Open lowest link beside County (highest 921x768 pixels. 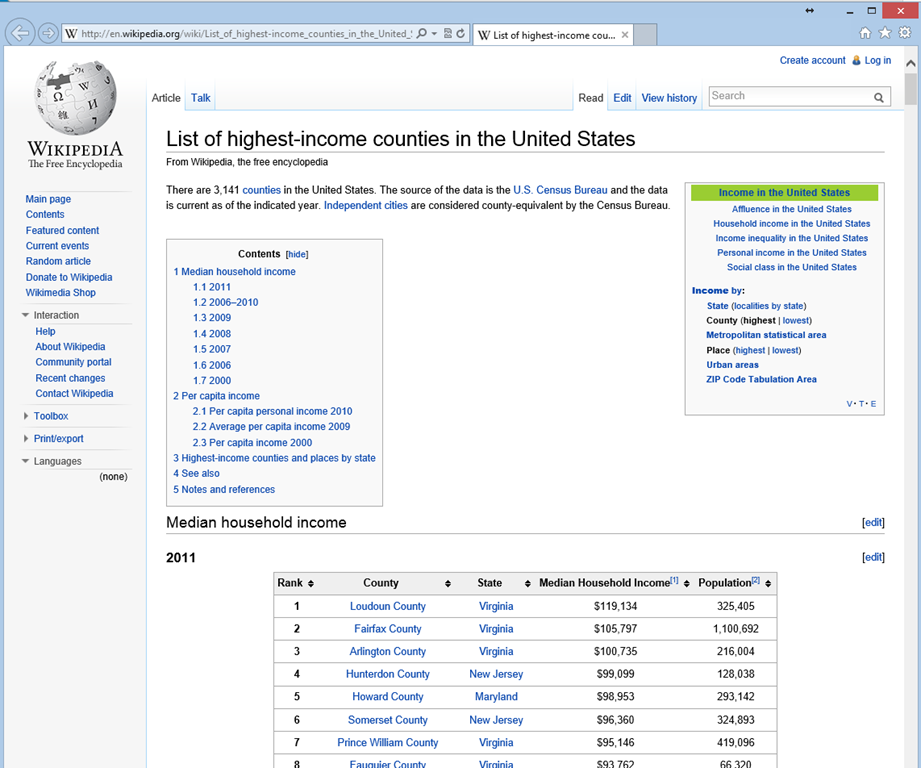[796, 321]
